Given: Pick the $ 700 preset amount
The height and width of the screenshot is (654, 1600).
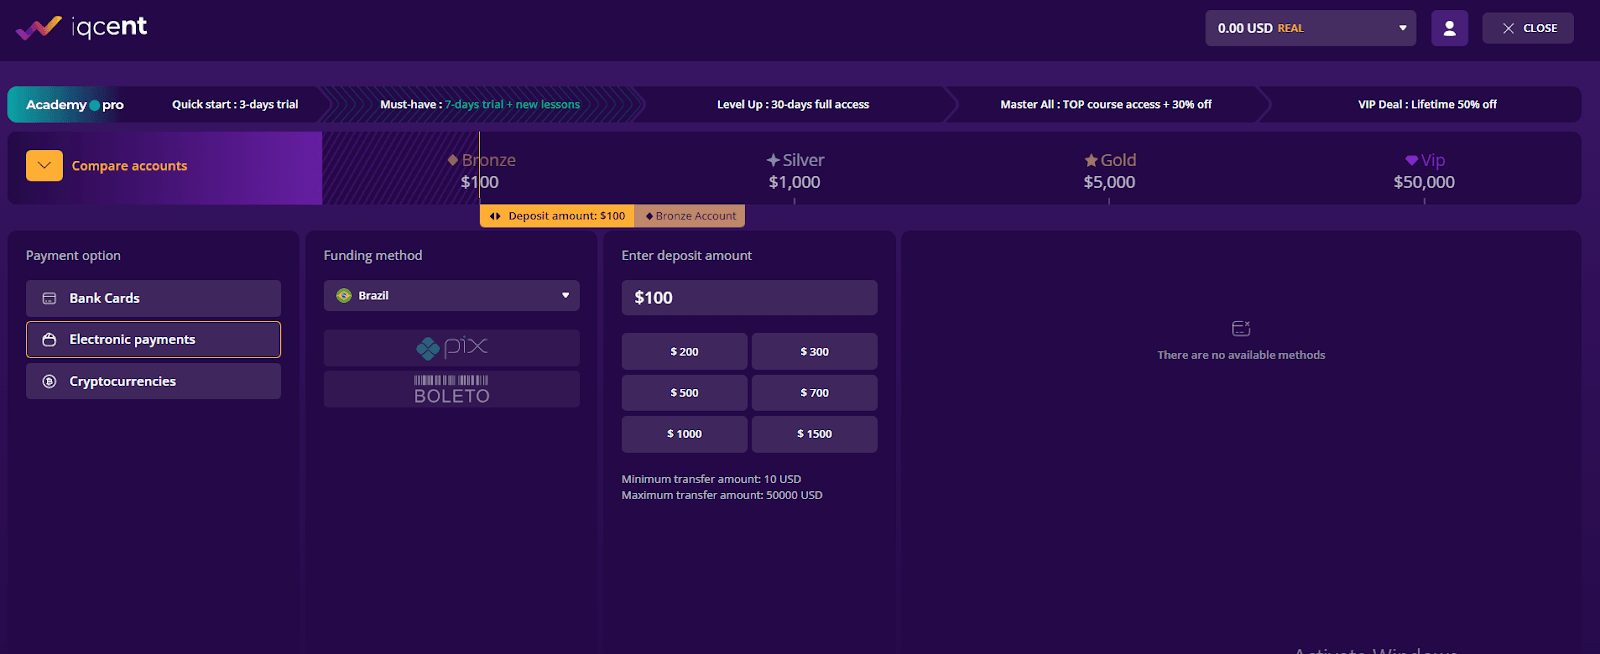Looking at the screenshot, I should tap(815, 393).
